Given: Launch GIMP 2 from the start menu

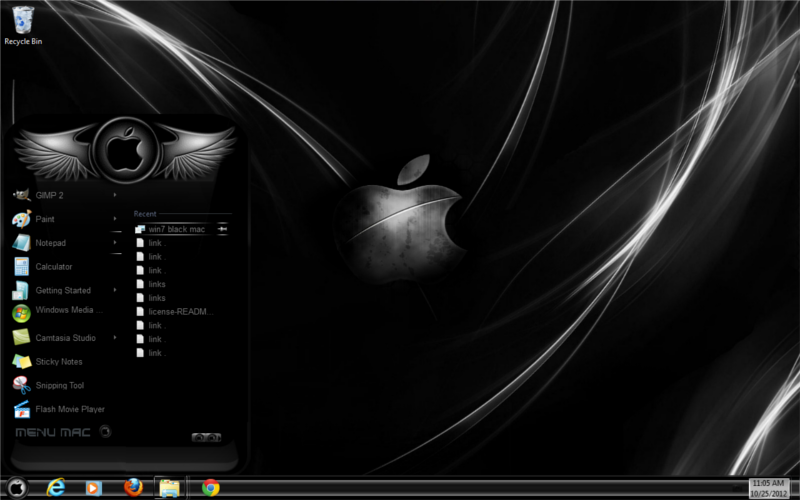Looking at the screenshot, I should click(64, 195).
